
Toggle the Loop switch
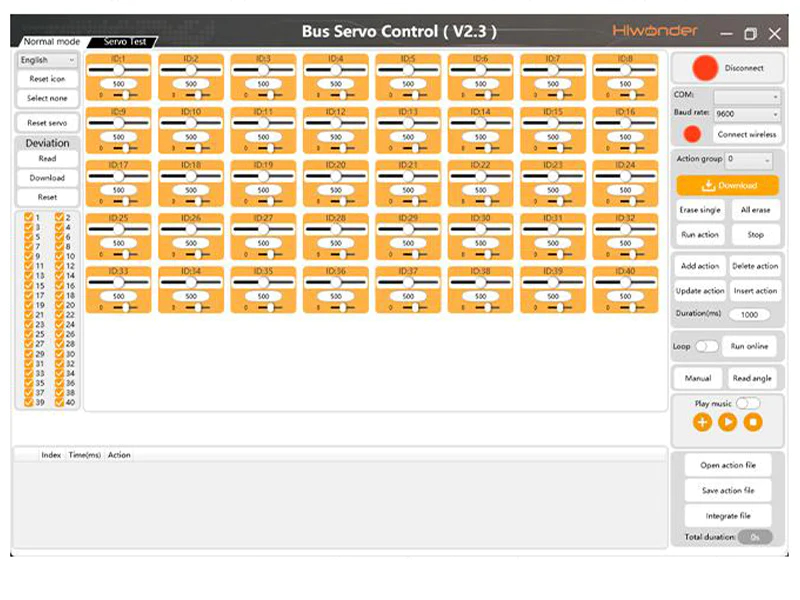click(707, 346)
